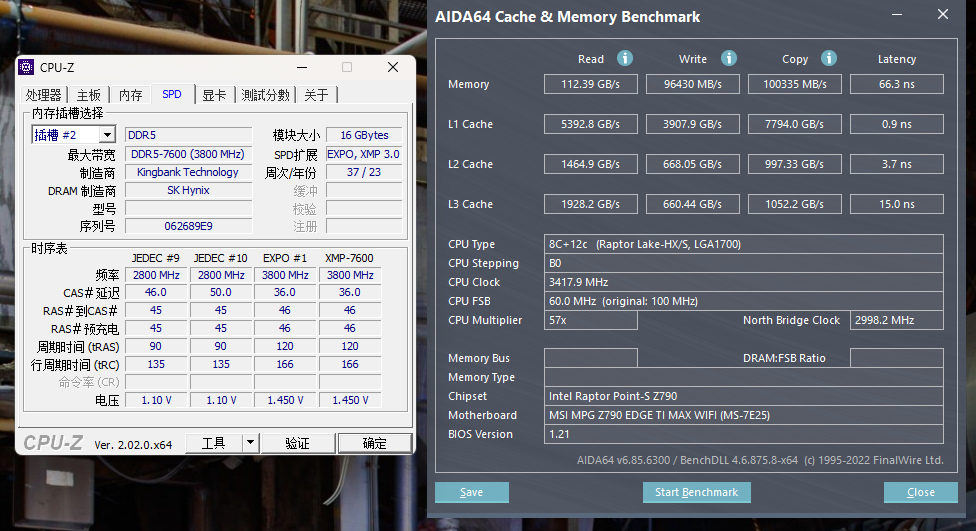The width and height of the screenshot is (976, 531).
Task: Click the BIOS Version 1.21 field
Action: 744,434
